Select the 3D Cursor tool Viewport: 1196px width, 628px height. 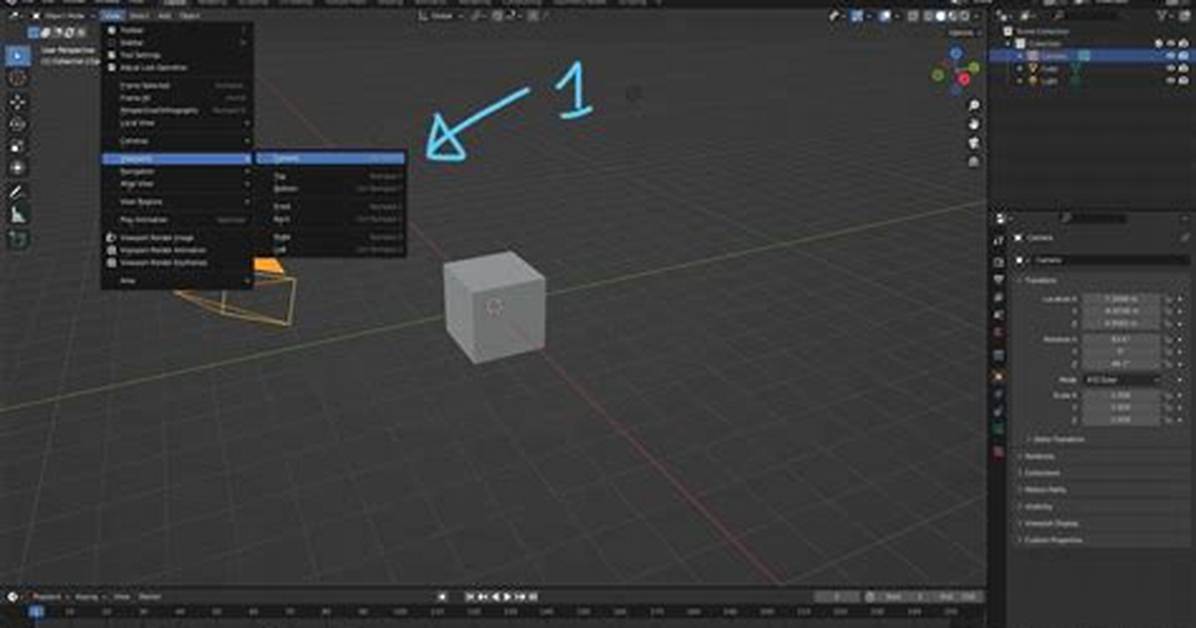point(18,78)
